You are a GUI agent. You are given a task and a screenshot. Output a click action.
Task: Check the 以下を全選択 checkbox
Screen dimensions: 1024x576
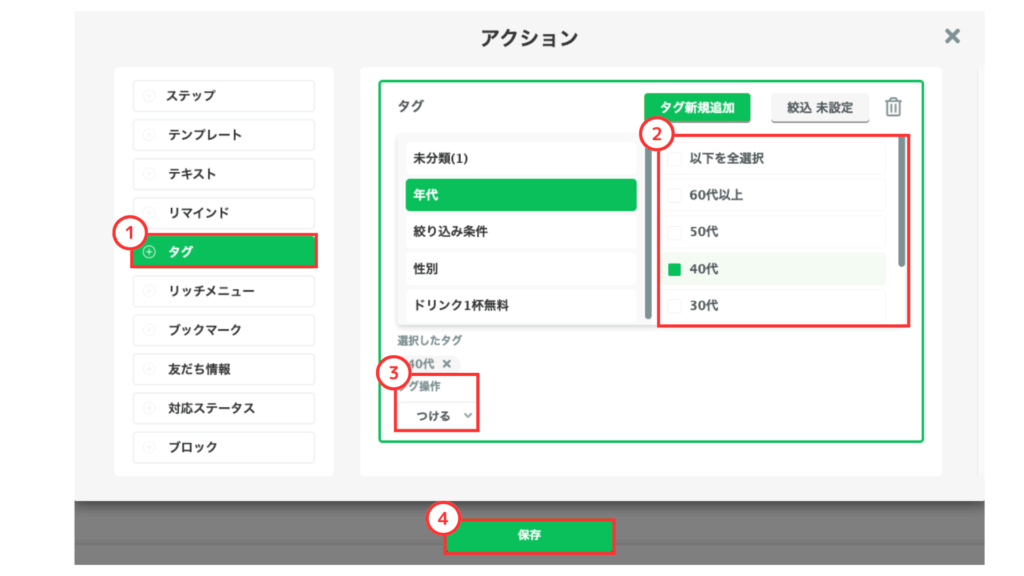coord(676,158)
